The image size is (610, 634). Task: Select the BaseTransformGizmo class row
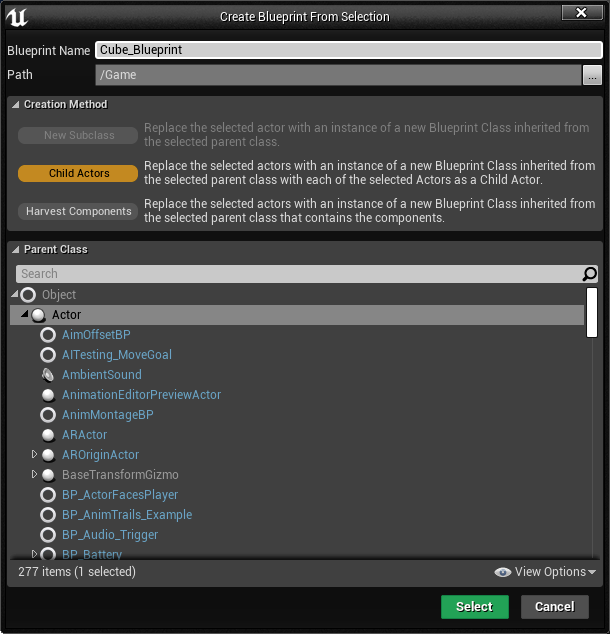coord(297,475)
